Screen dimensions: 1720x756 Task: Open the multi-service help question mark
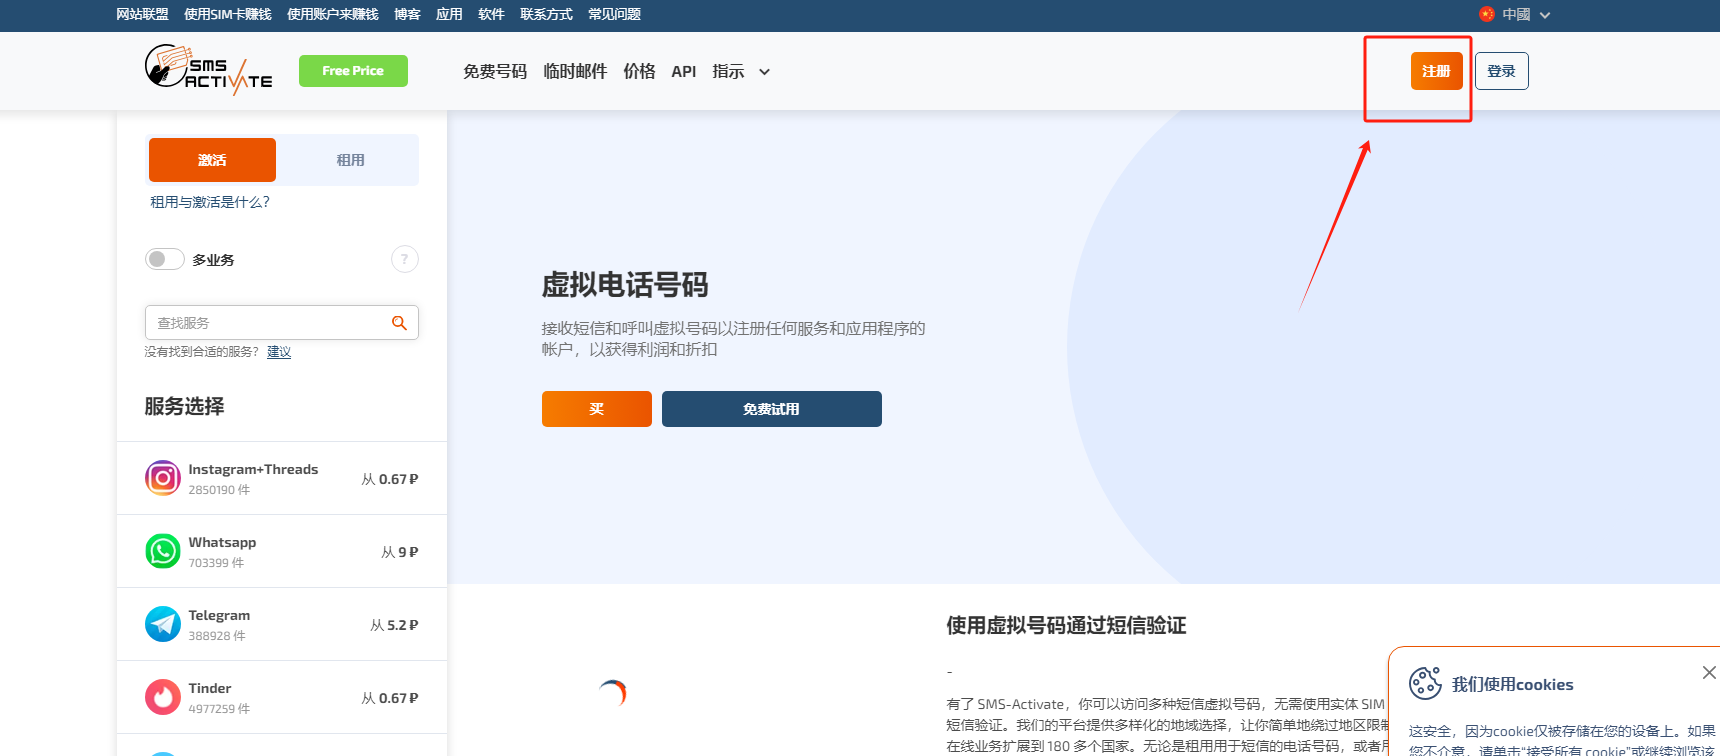[x=404, y=259]
